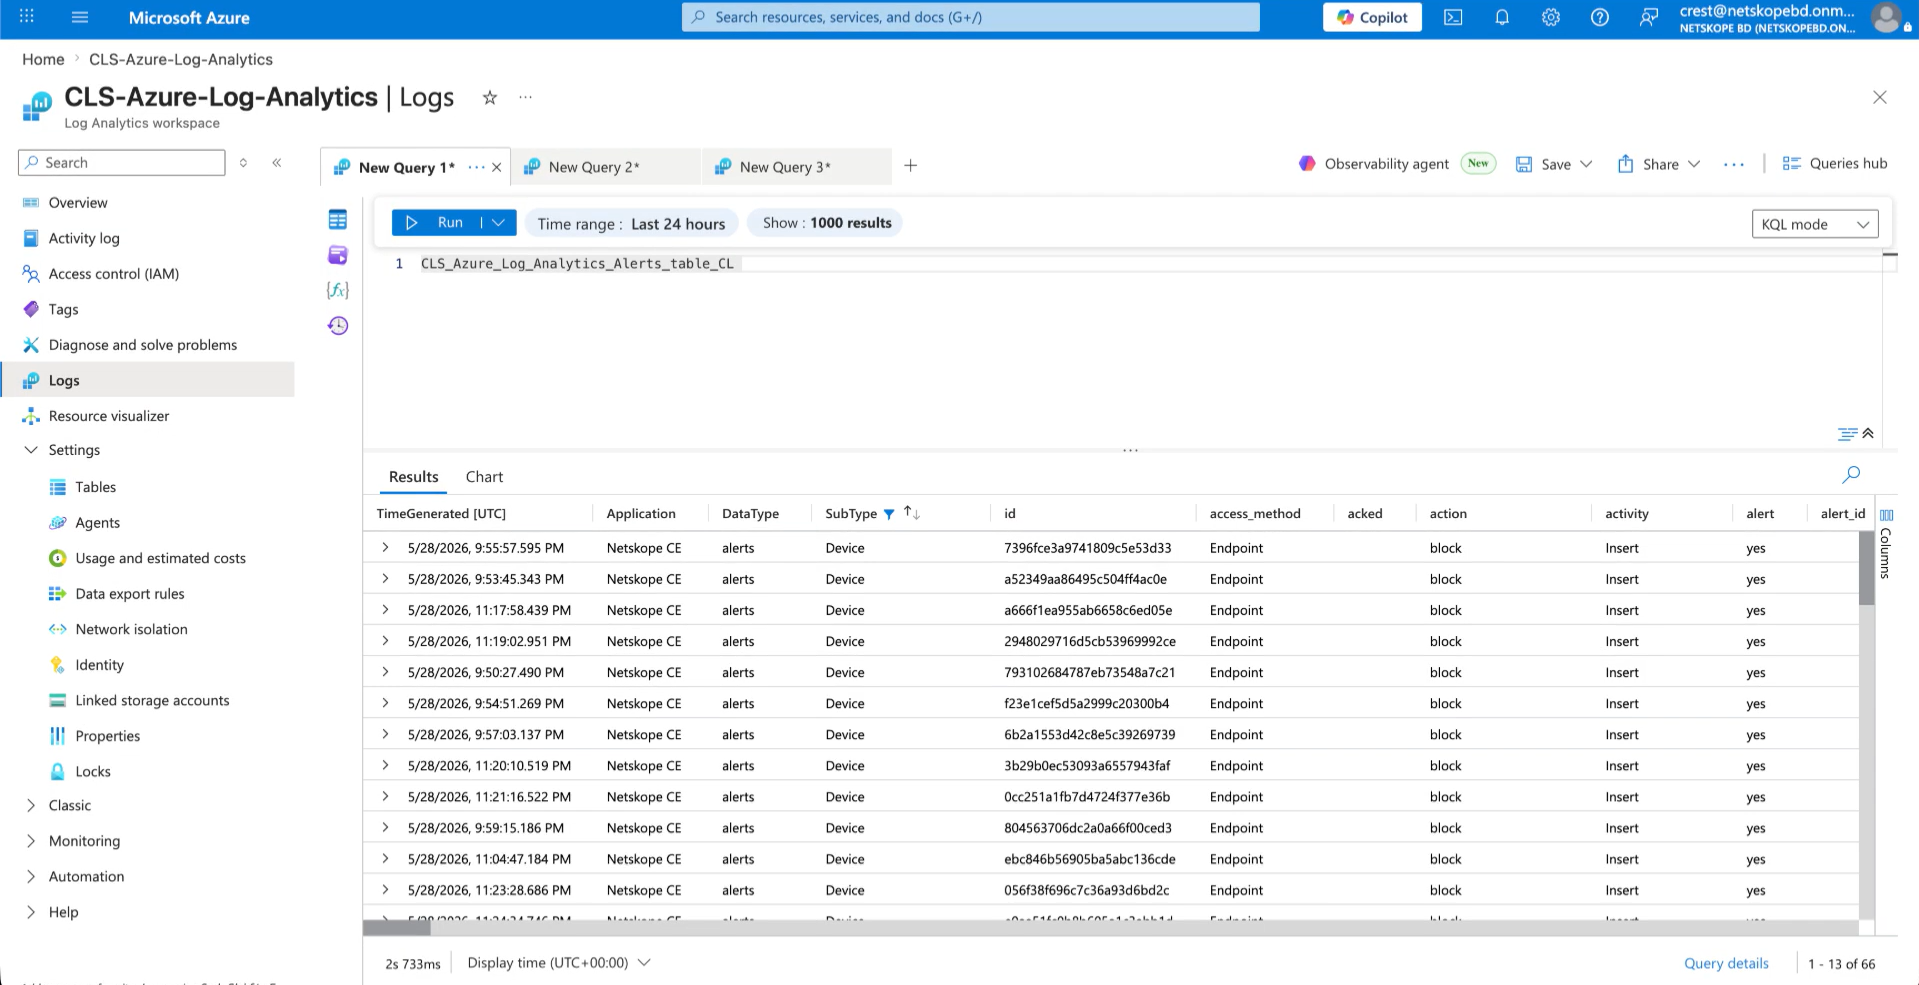Viewport: 1919px width, 985px height.
Task: Click the results vertical scrollbar
Action: 1866,568
